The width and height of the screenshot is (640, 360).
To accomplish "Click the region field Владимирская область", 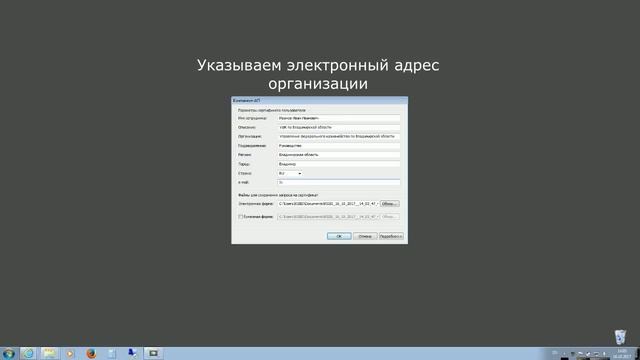I will coord(339,155).
